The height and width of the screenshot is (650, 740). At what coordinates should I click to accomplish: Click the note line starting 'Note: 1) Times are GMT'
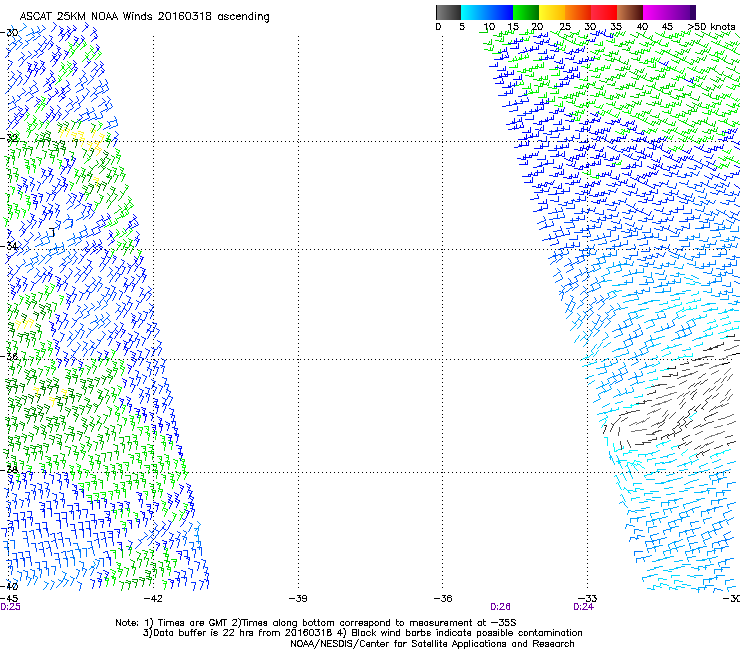[x=316, y=623]
